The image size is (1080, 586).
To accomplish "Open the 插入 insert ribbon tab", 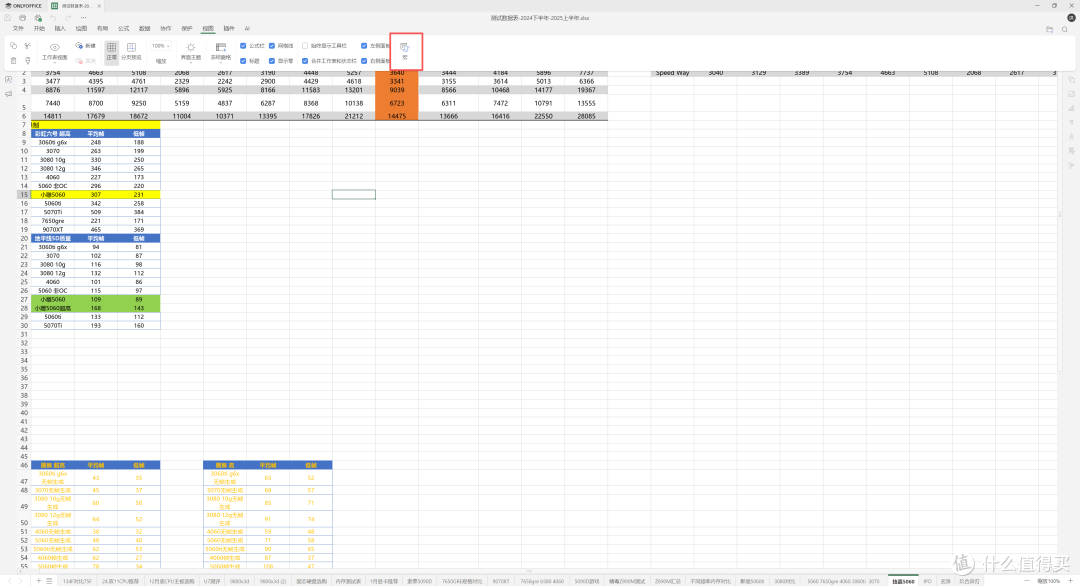I will pyautogui.click(x=60, y=29).
